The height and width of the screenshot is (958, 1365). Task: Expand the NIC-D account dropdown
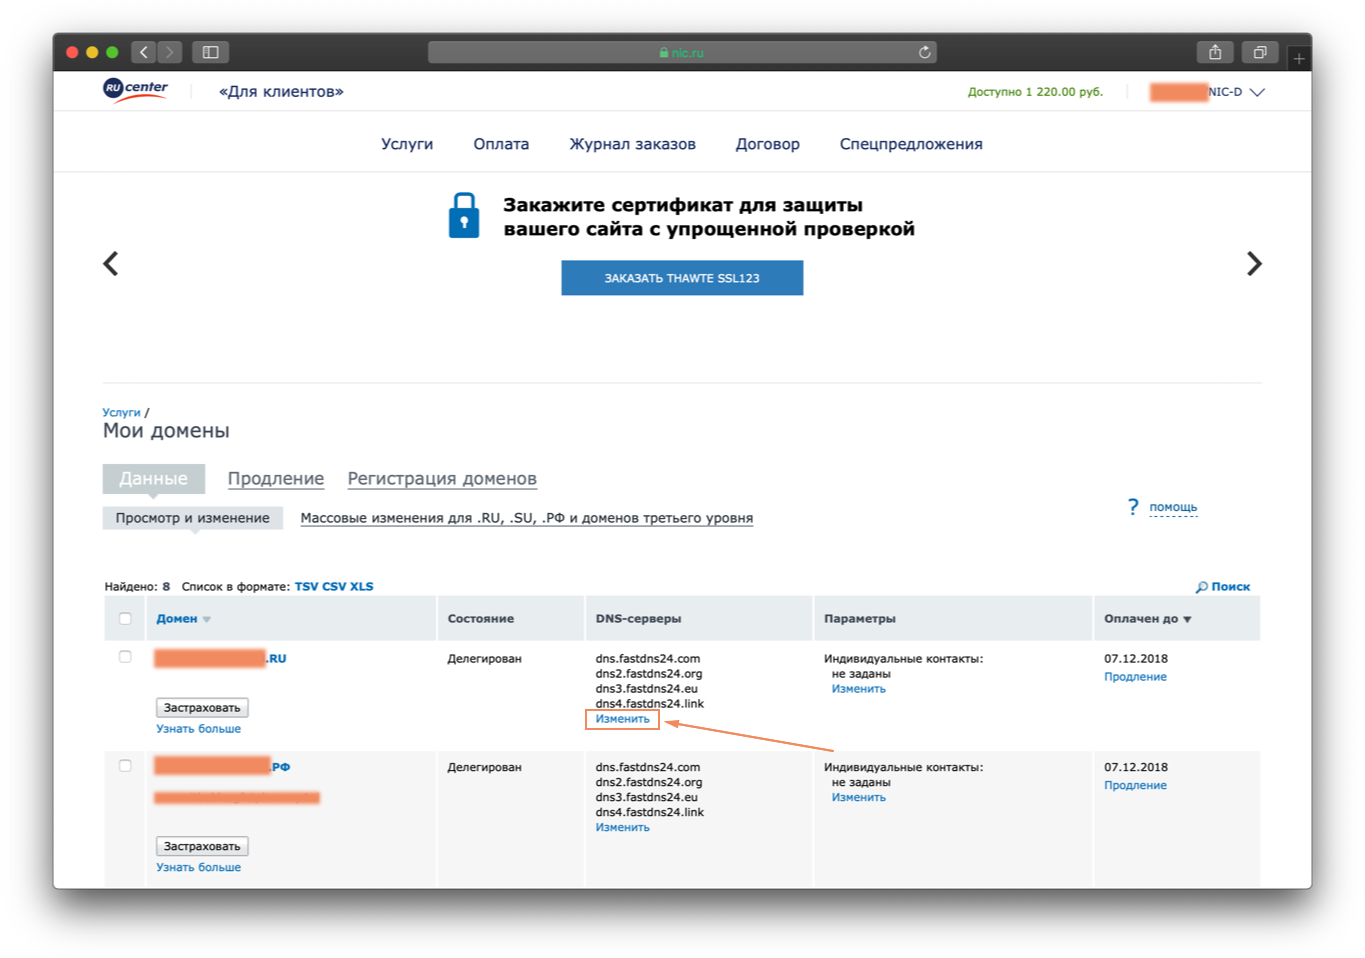[1257, 92]
